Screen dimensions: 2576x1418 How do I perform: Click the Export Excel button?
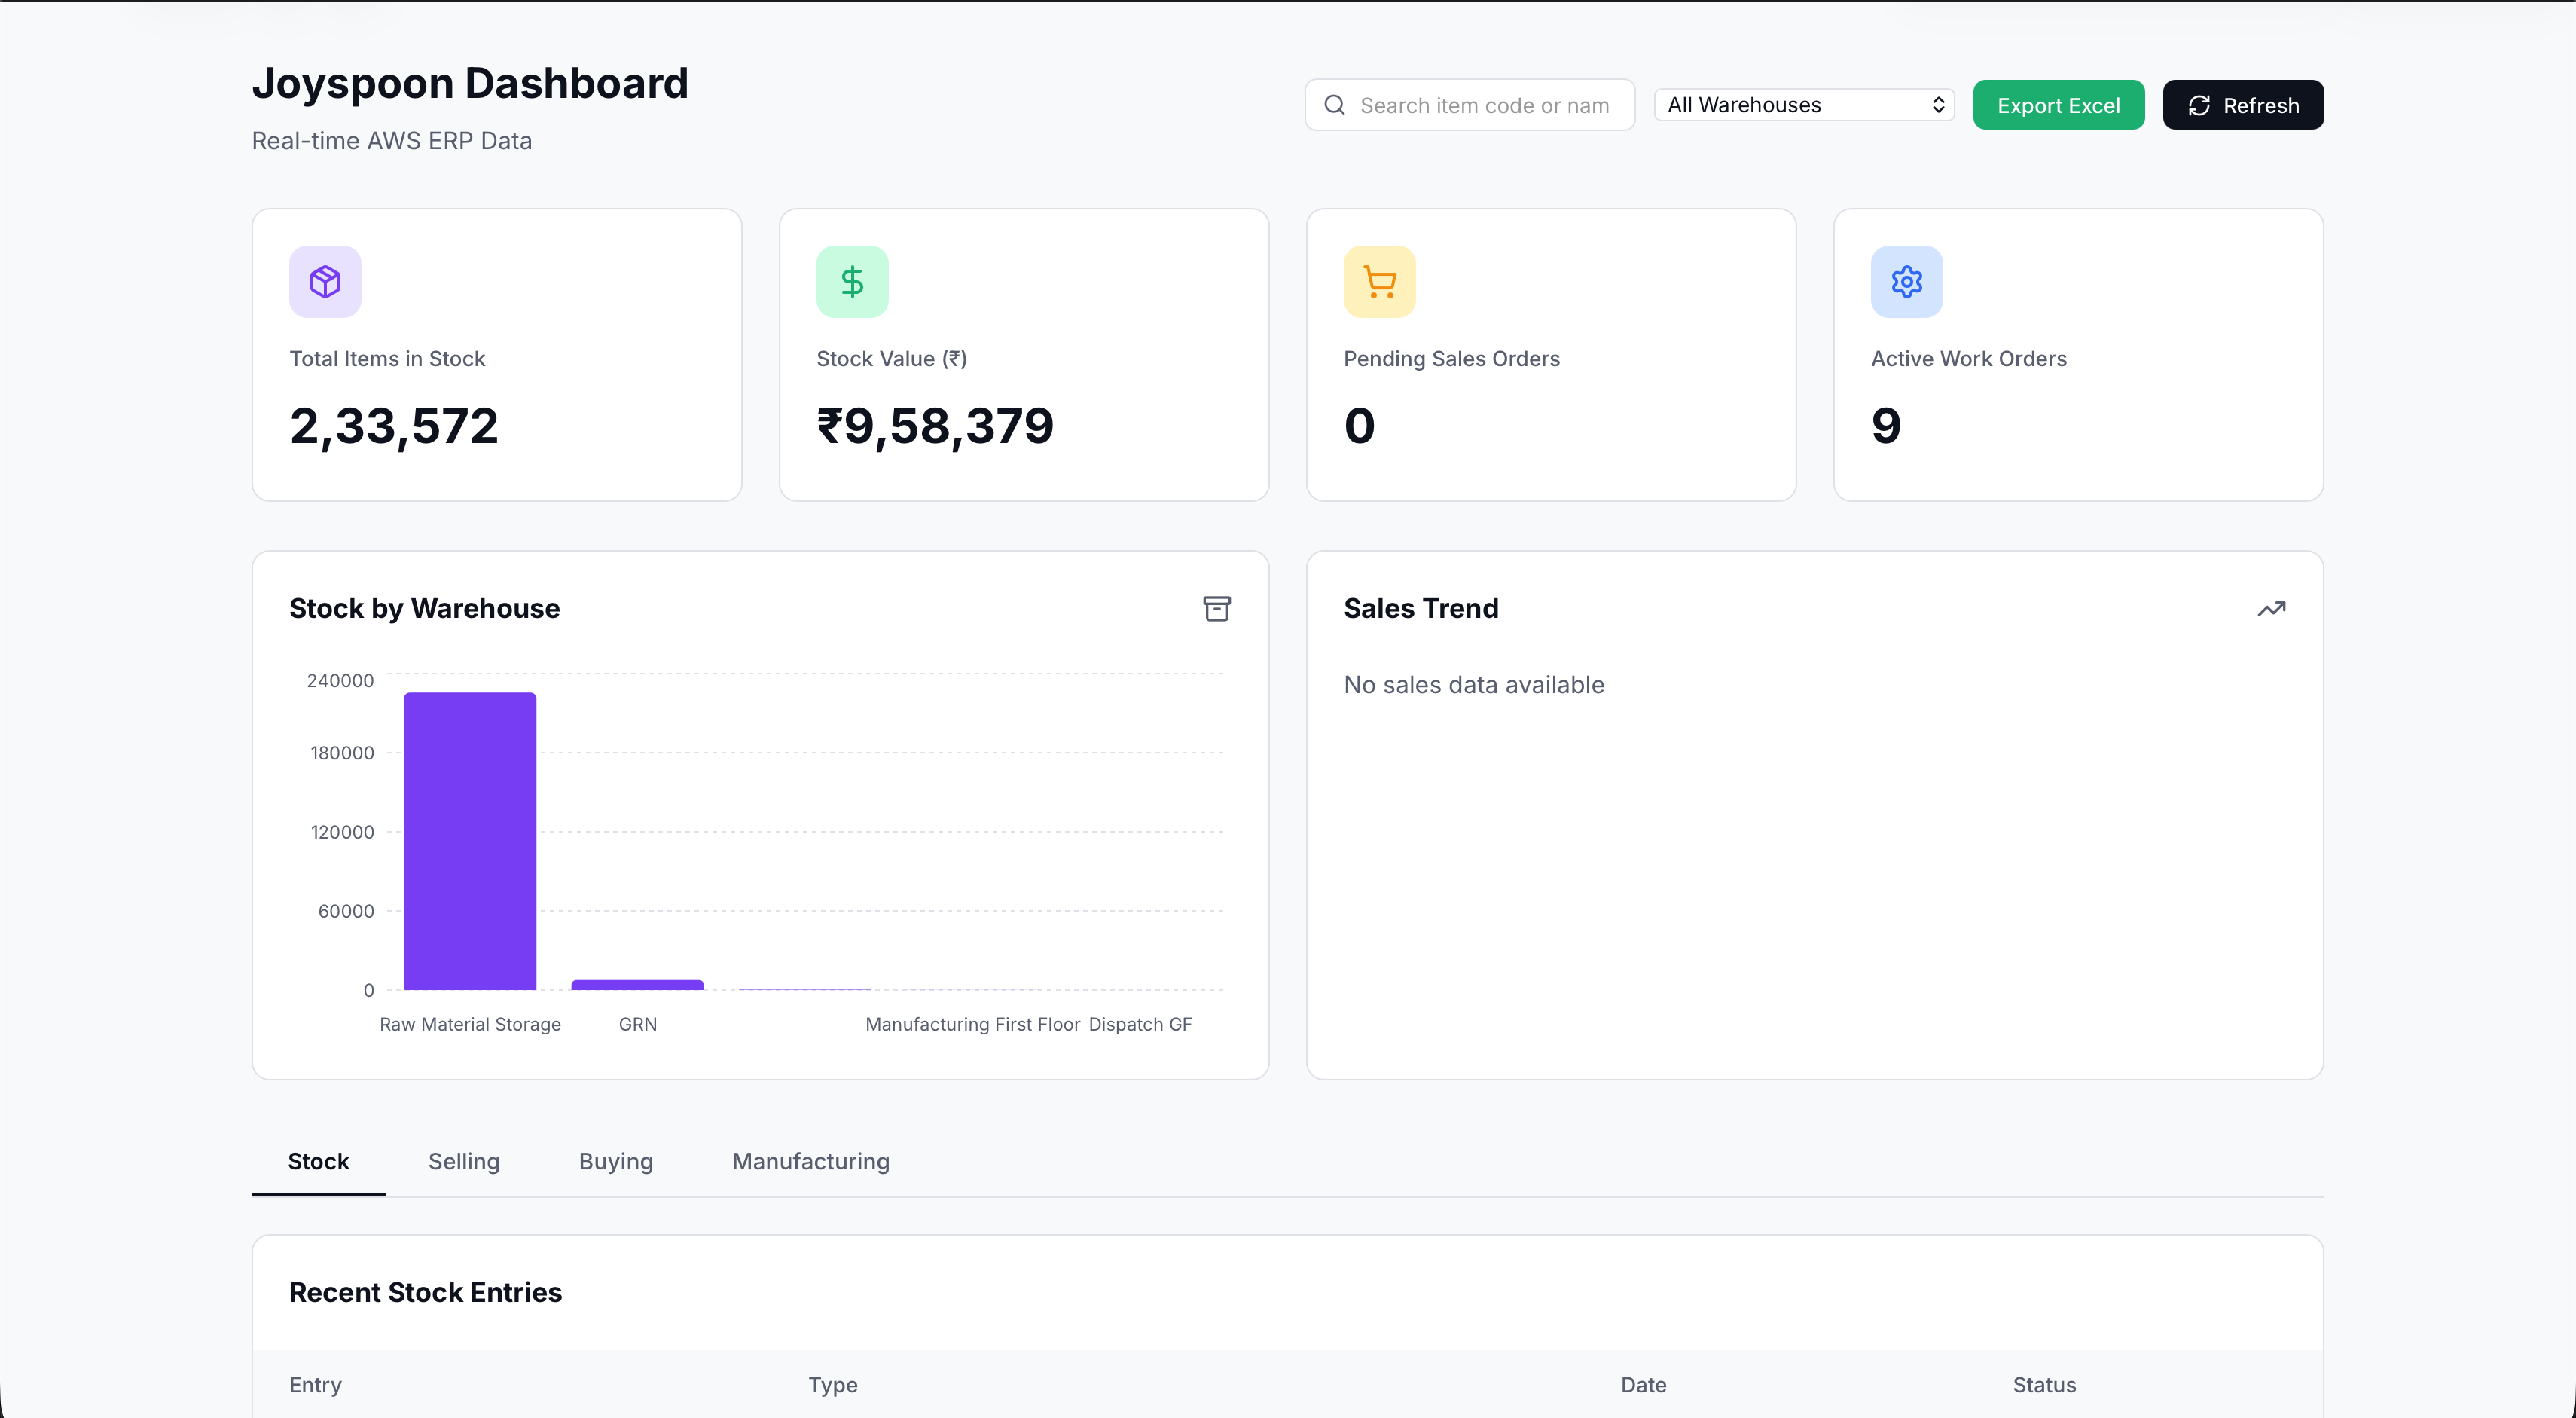point(2058,105)
